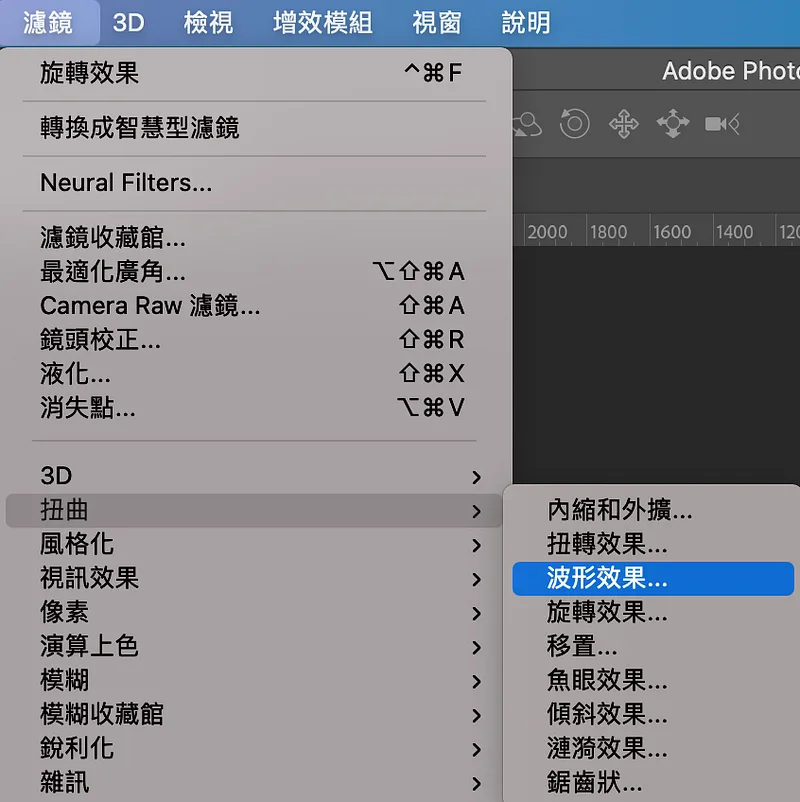Expand the 演算上色 submenu
Viewport: 800px width, 802px height.
point(254,647)
